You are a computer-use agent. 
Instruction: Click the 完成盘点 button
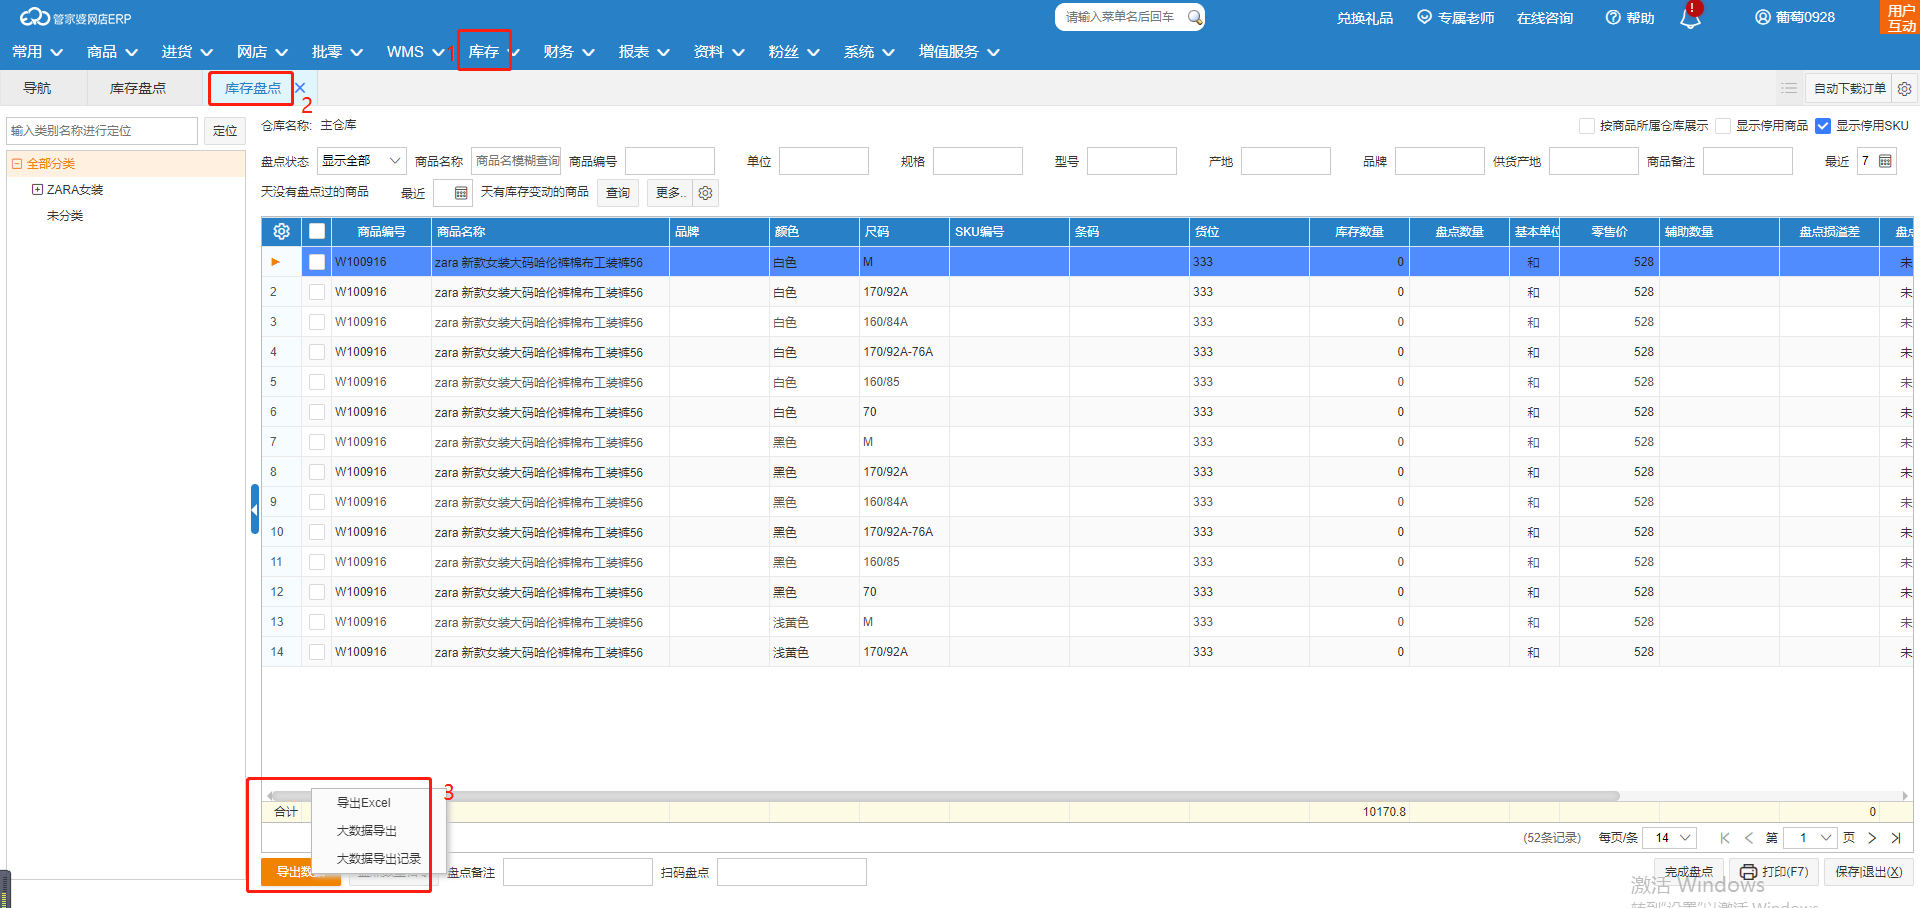pos(1688,872)
